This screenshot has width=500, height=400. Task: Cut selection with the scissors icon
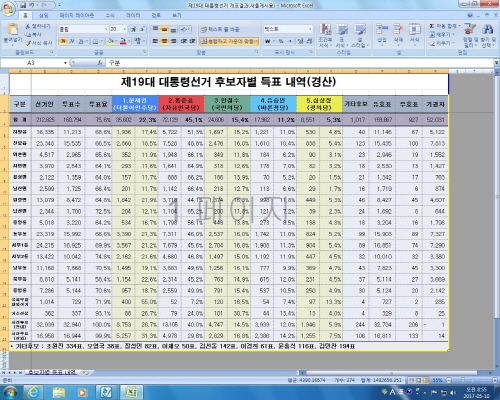tap(28, 26)
